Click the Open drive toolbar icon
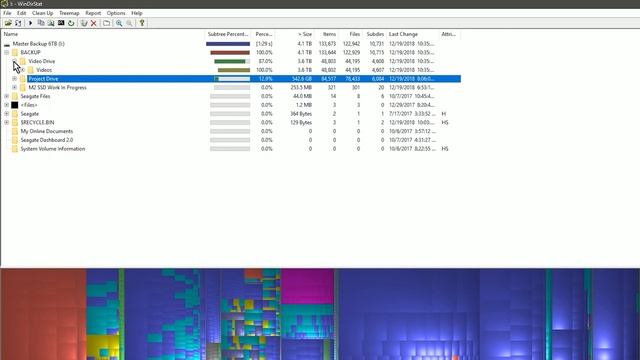Image resolution: width=640 pixels, height=360 pixels. click(x=8, y=23)
